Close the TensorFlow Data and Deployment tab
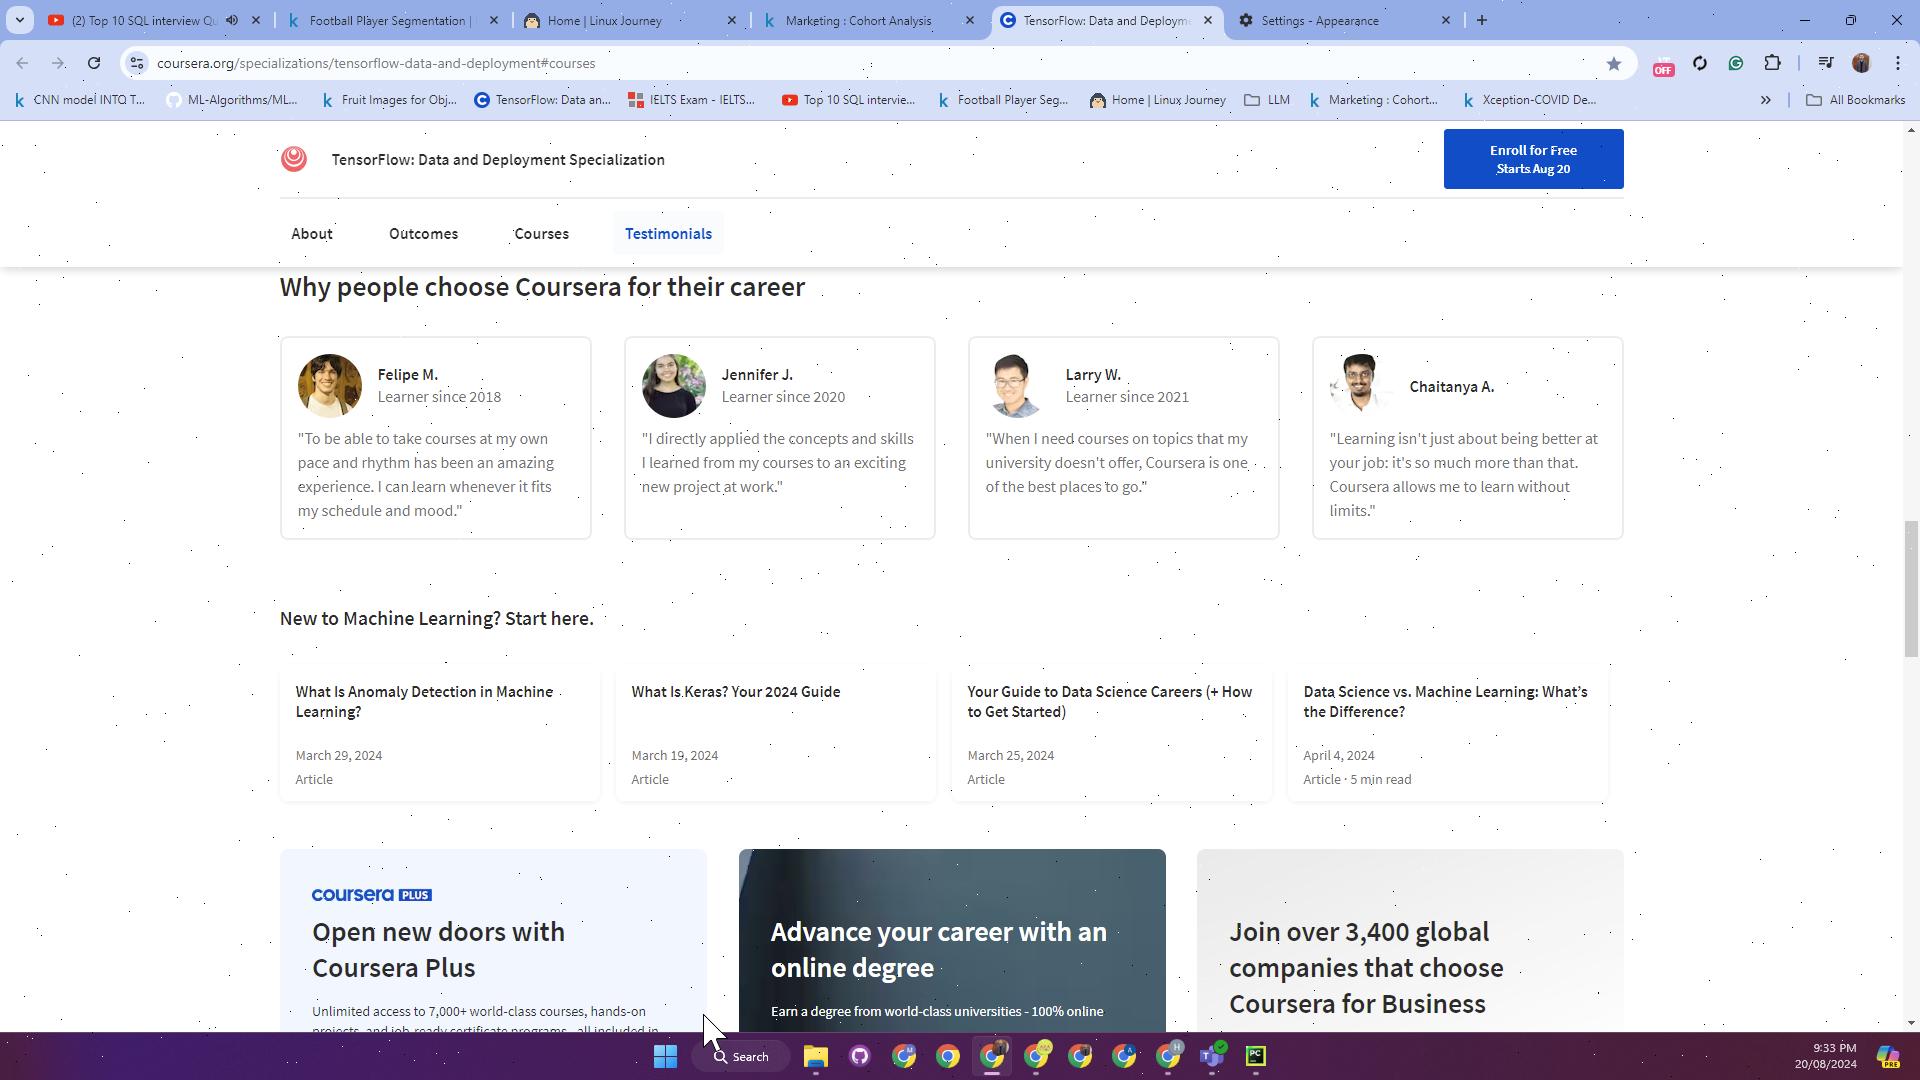Viewport: 1920px width, 1080px height. (1208, 20)
